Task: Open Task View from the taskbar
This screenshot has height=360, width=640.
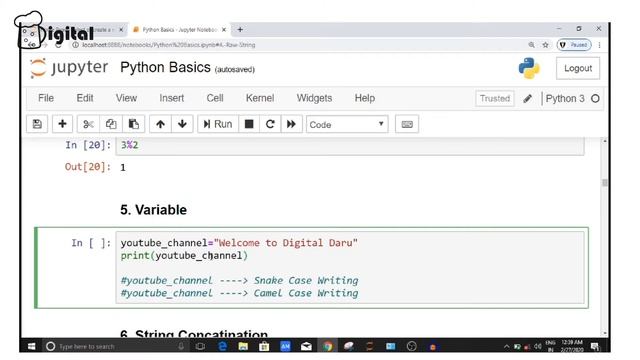Action: tap(200, 346)
